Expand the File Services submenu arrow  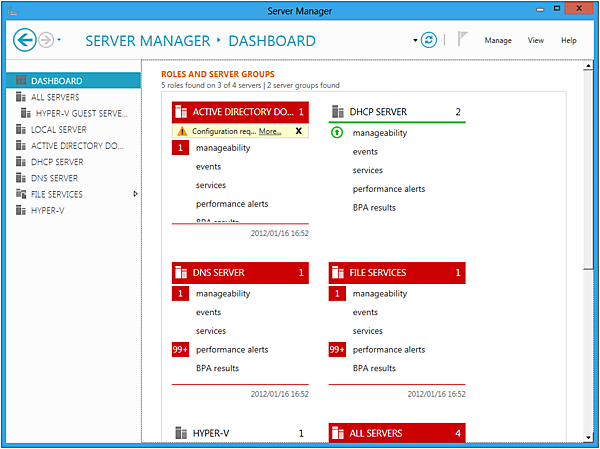(x=136, y=194)
